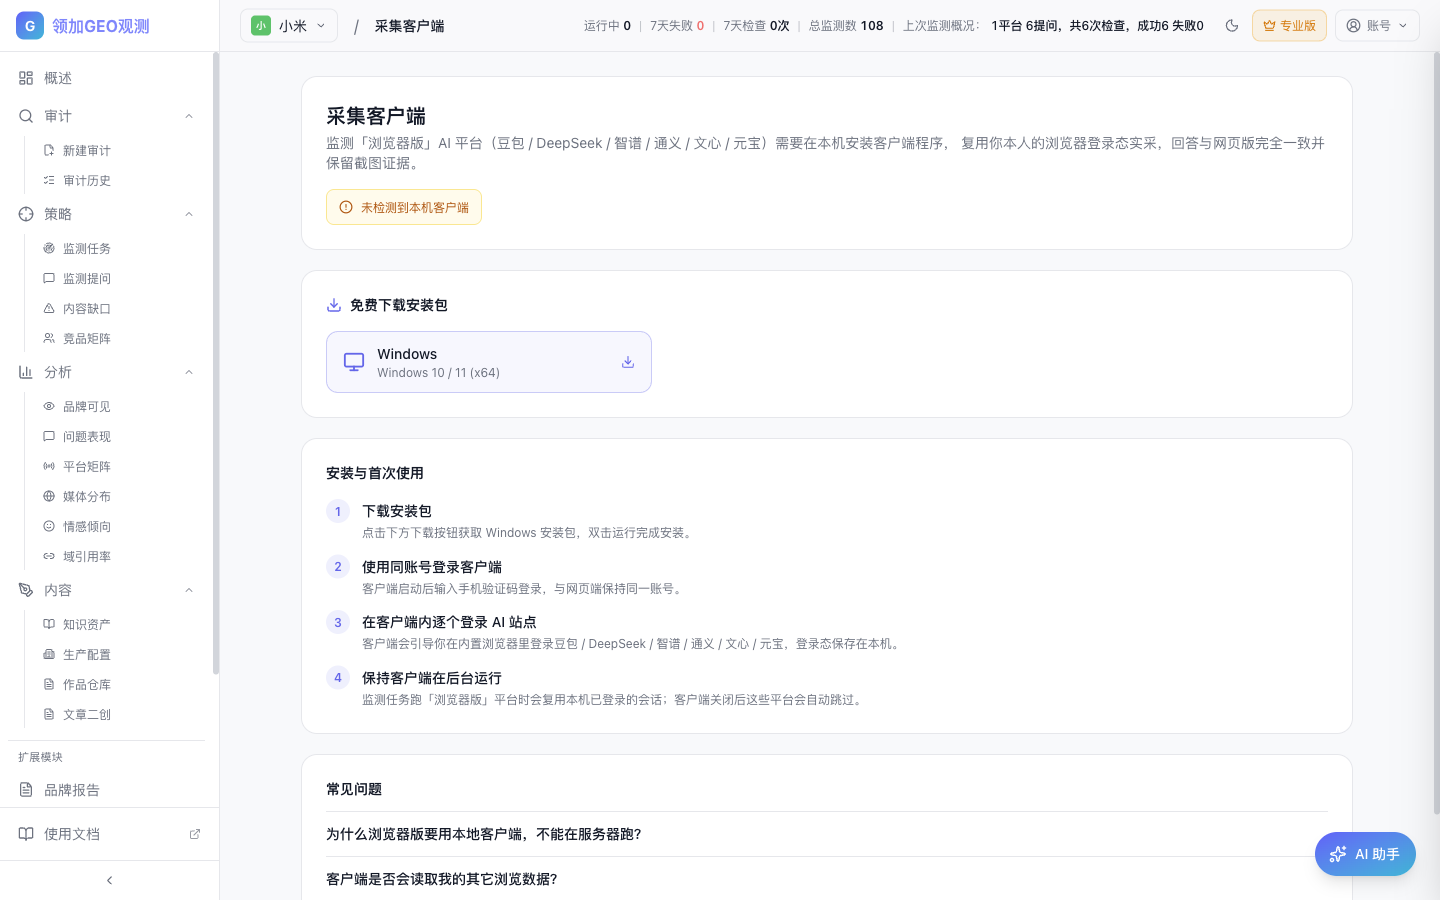Screen dimensions: 1440x900
Task: Click the 情感倾向 smiley icon
Action: tap(49, 526)
